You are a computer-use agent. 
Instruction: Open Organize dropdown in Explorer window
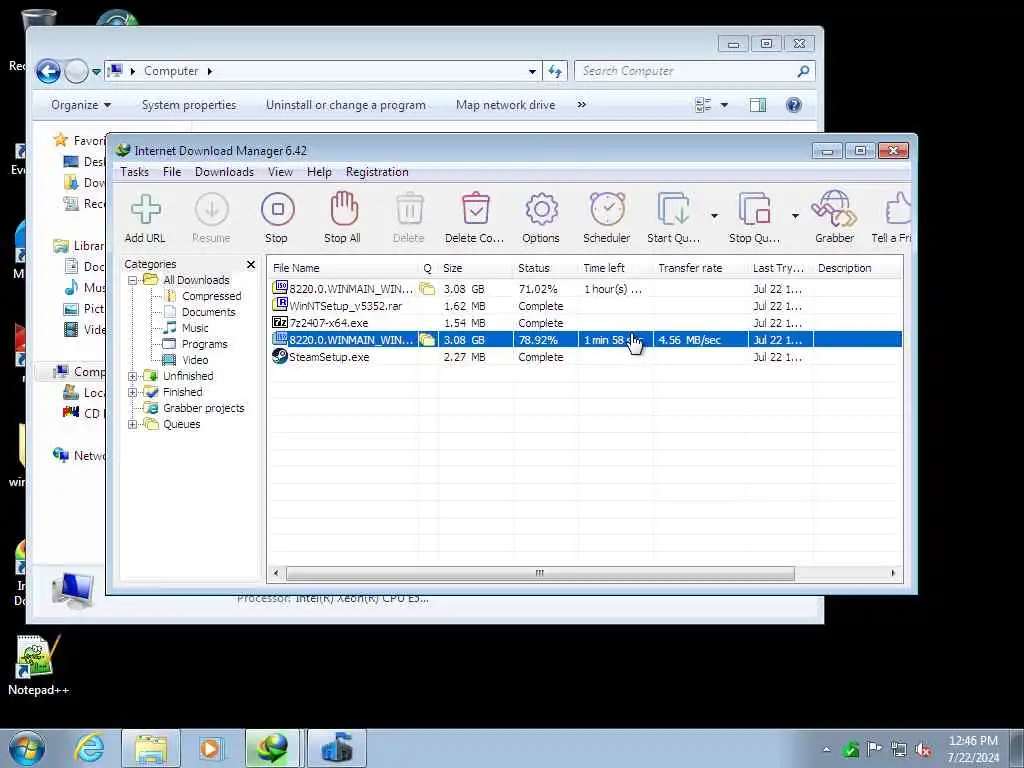coord(81,105)
